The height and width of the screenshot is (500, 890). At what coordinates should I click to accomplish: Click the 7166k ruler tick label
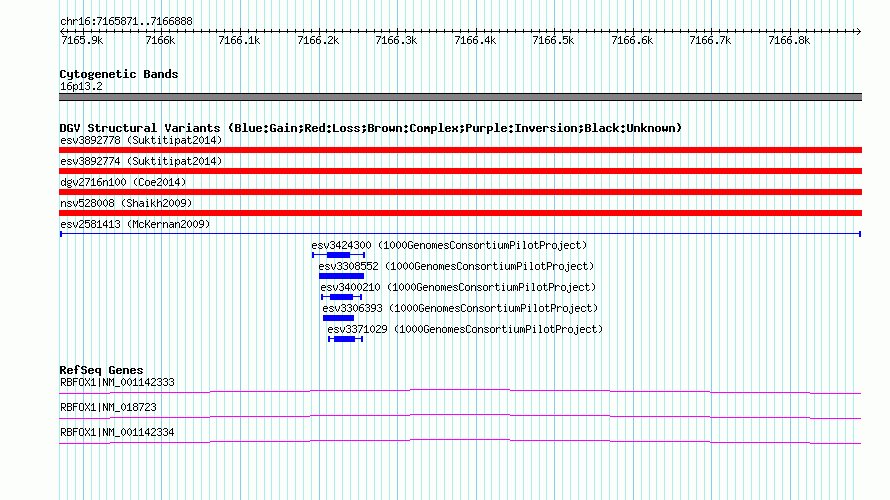point(161,40)
